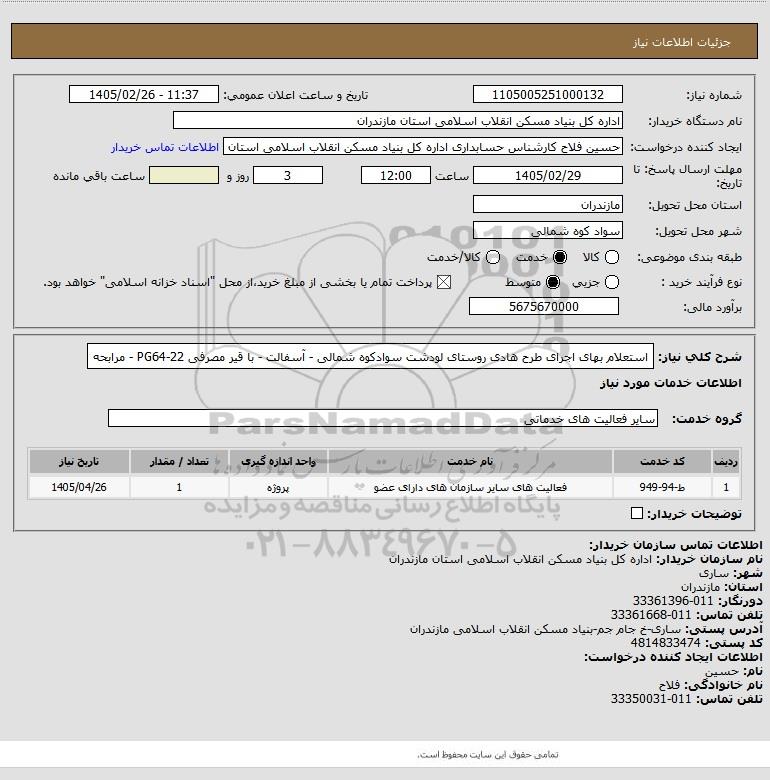
Task: Choose the جزیی purchase type radio
Action: 611,283
